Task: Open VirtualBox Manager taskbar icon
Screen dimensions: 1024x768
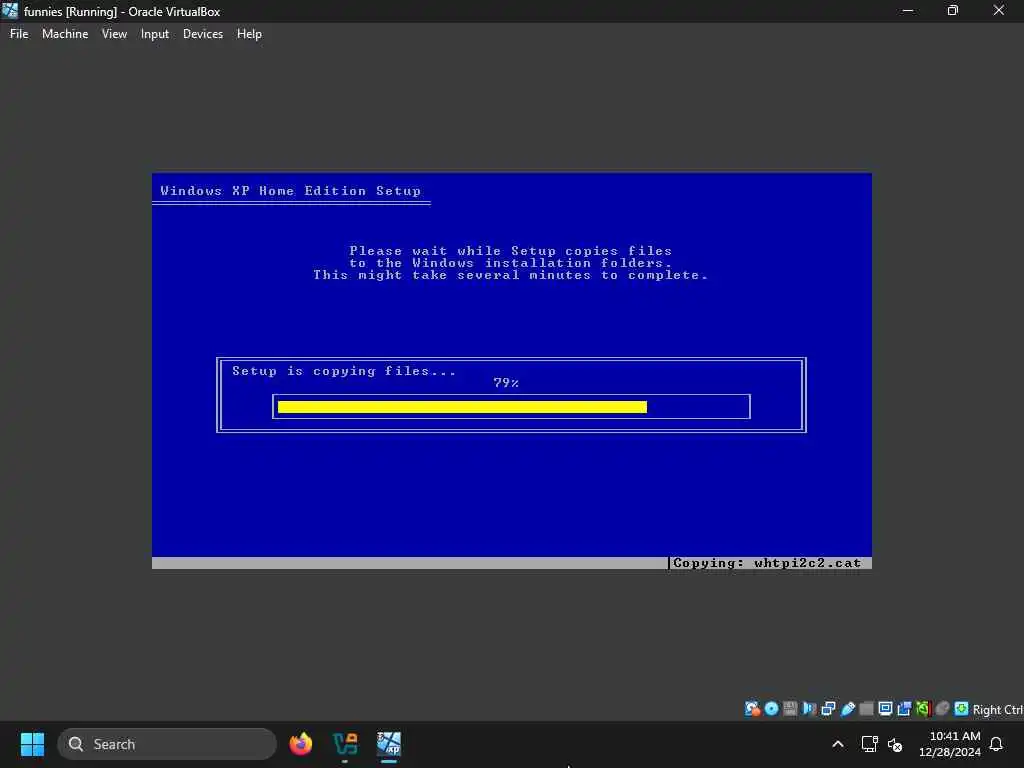Action: pos(345,744)
